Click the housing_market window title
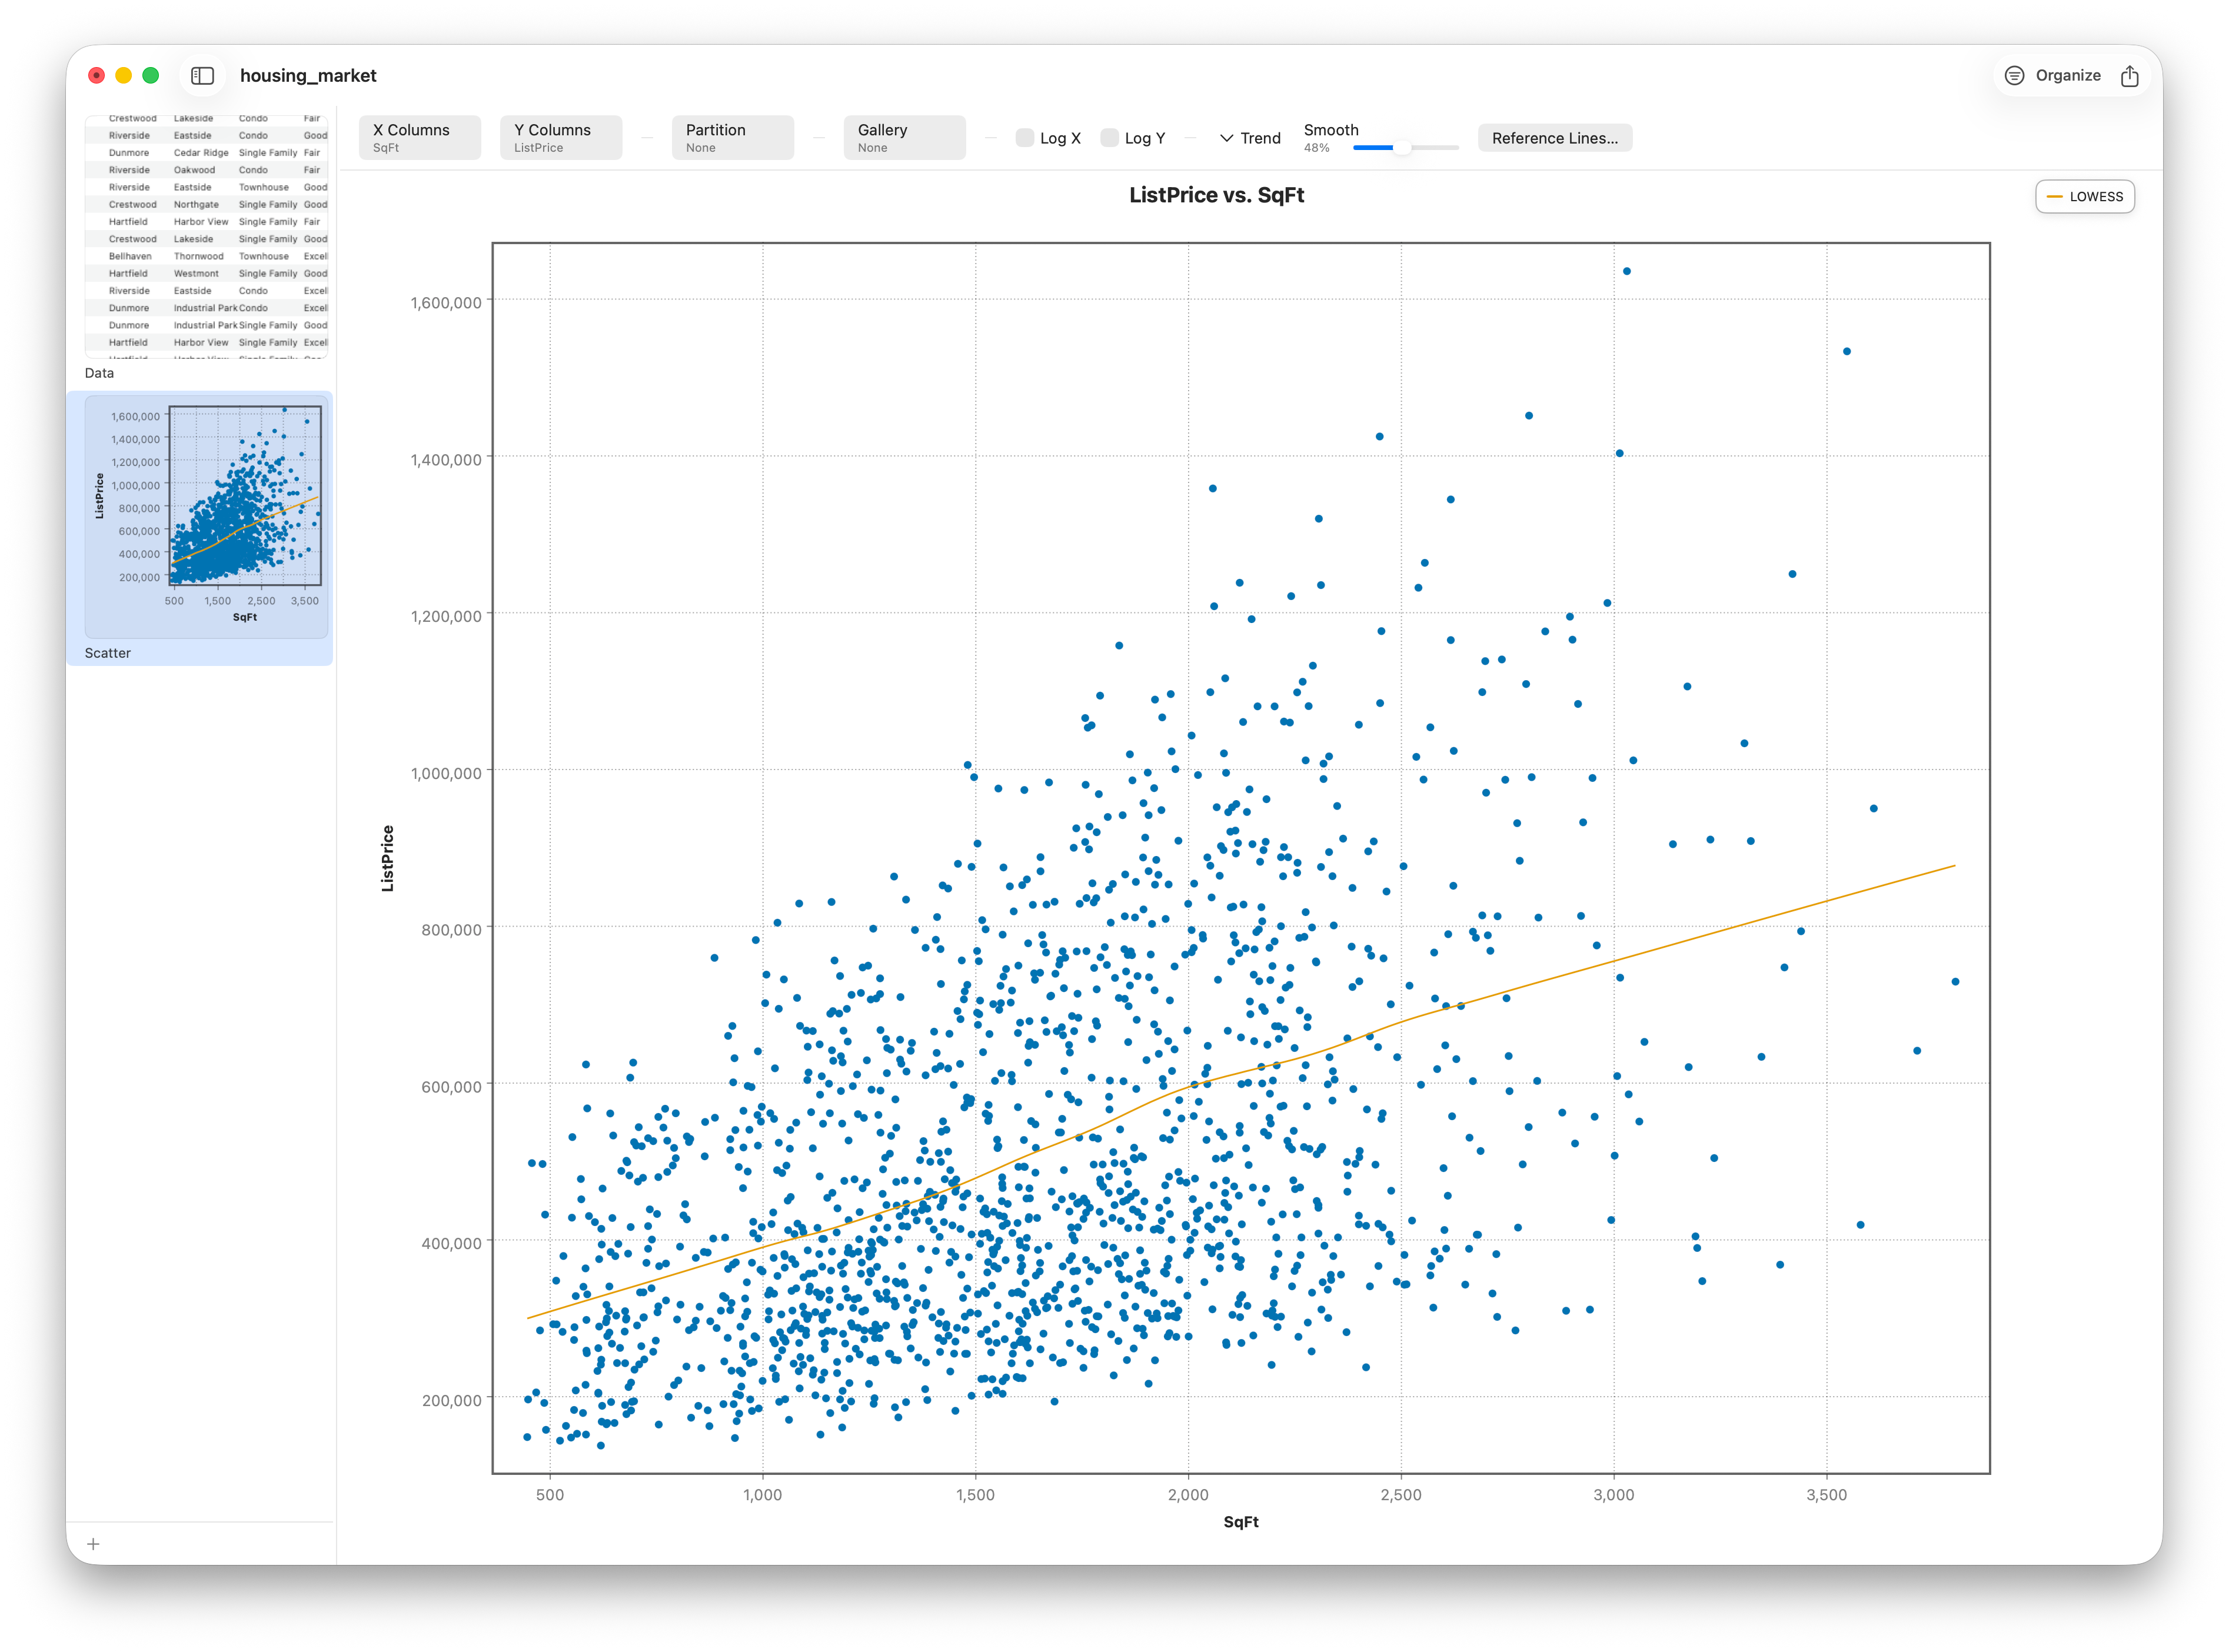The height and width of the screenshot is (1652, 2229). [x=308, y=75]
